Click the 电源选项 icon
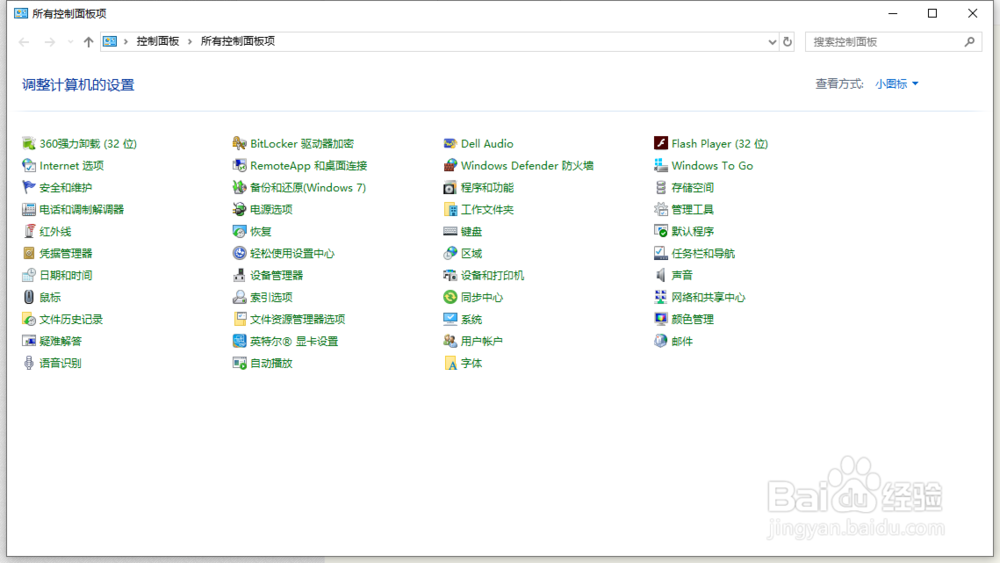The width and height of the screenshot is (1000, 563). click(x=239, y=209)
